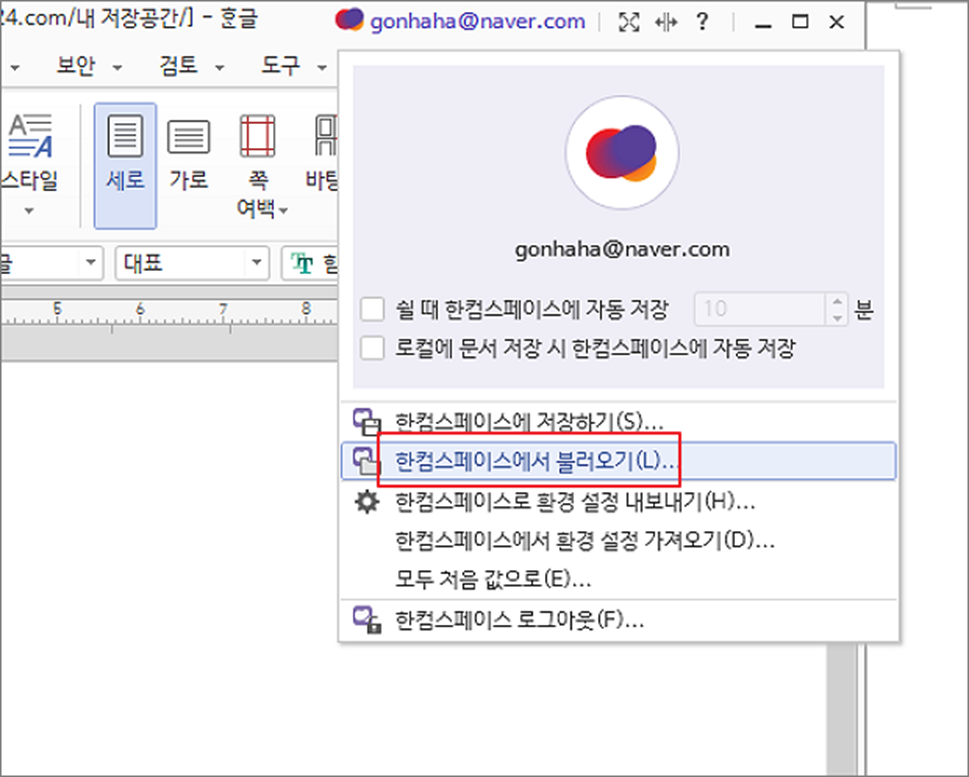Expand the 검토 menu arrow
969x777 pixels.
pos(219,67)
